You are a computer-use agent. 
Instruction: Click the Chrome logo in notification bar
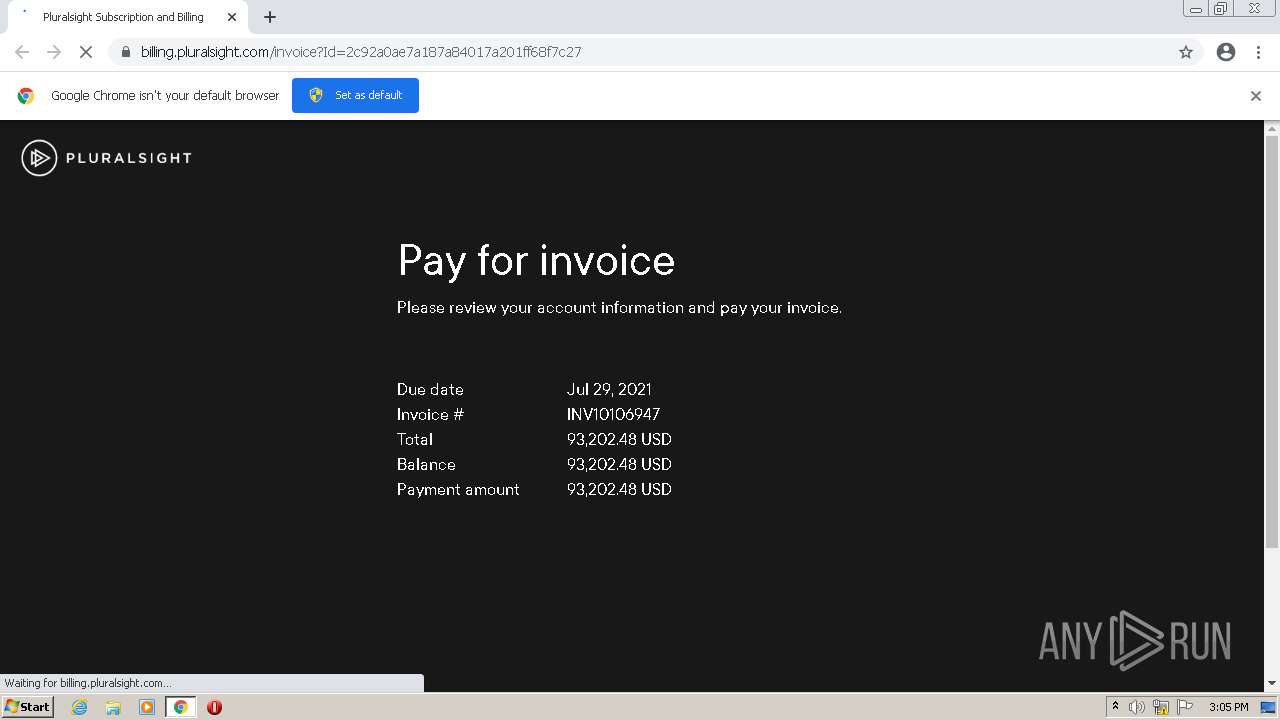[26, 96]
